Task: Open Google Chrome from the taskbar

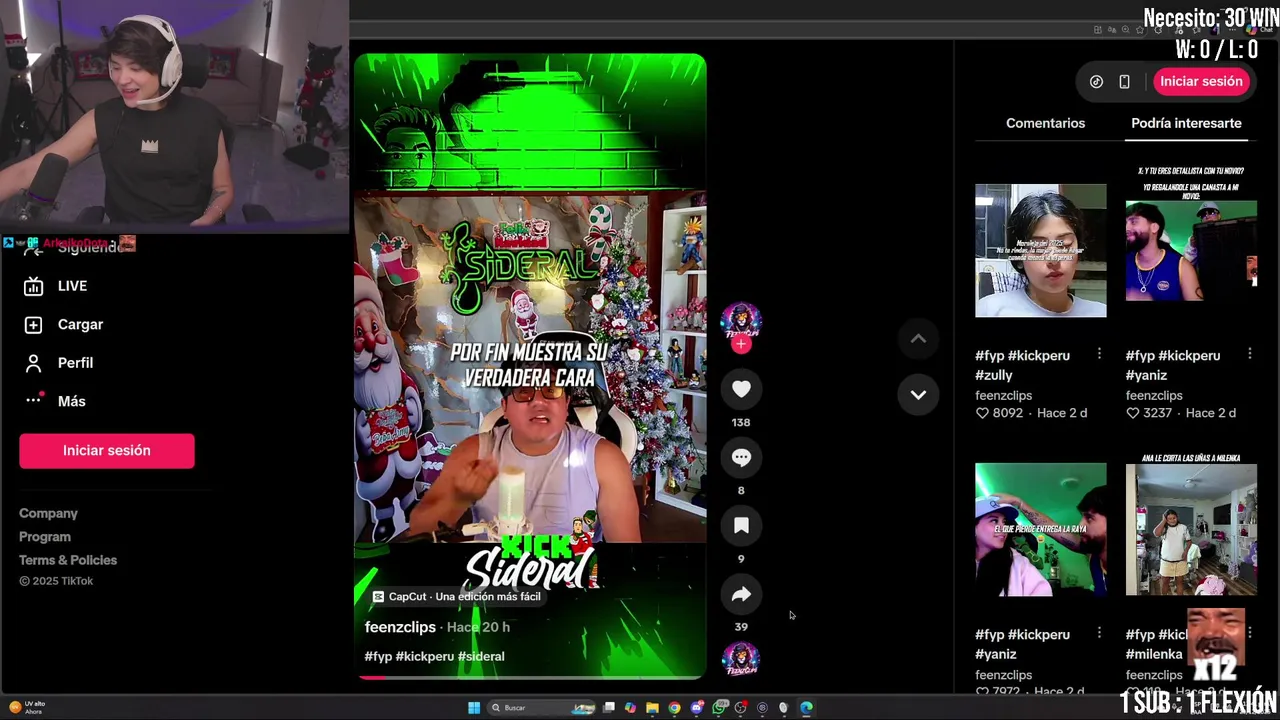Action: pyautogui.click(x=674, y=708)
